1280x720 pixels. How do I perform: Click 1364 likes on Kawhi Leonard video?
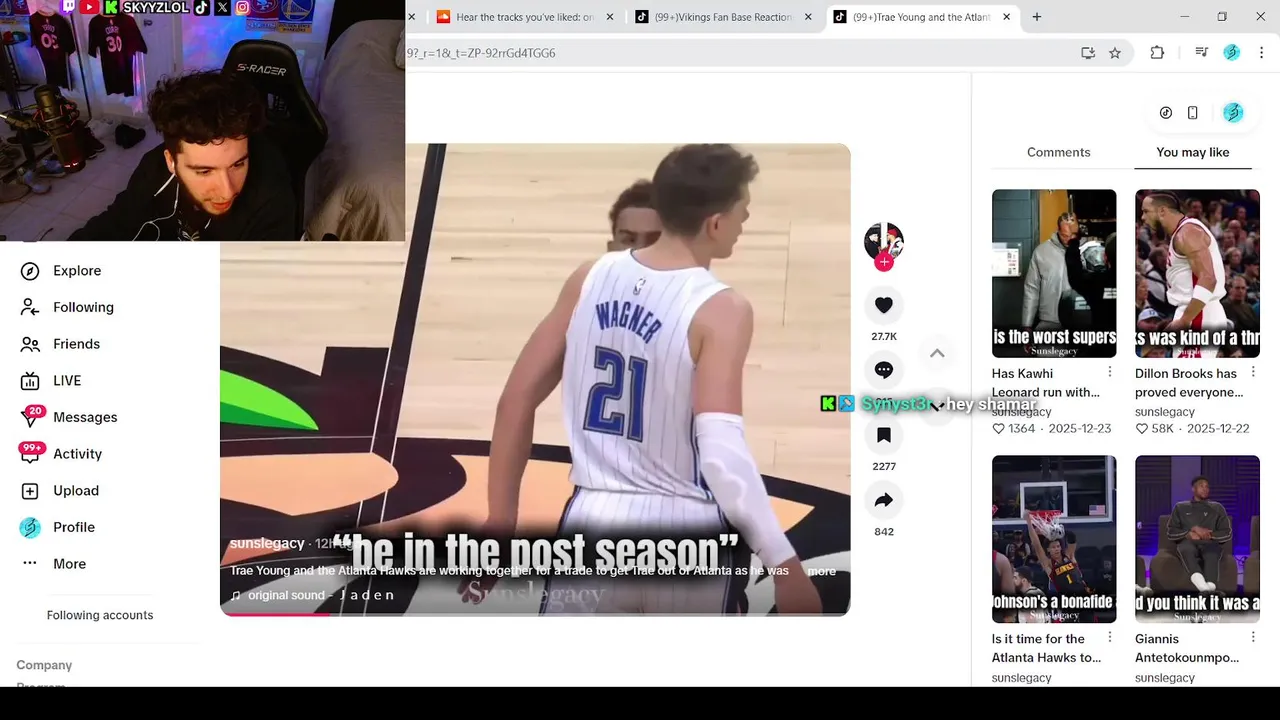click(1014, 429)
